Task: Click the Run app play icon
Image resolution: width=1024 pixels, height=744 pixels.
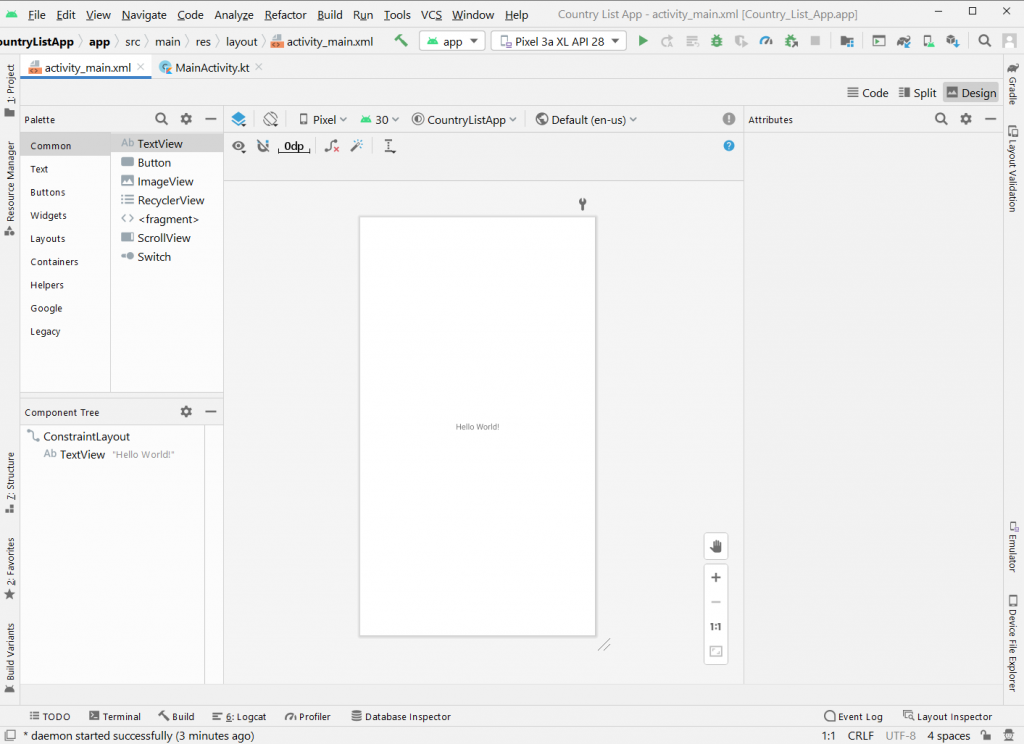Action: (x=643, y=41)
